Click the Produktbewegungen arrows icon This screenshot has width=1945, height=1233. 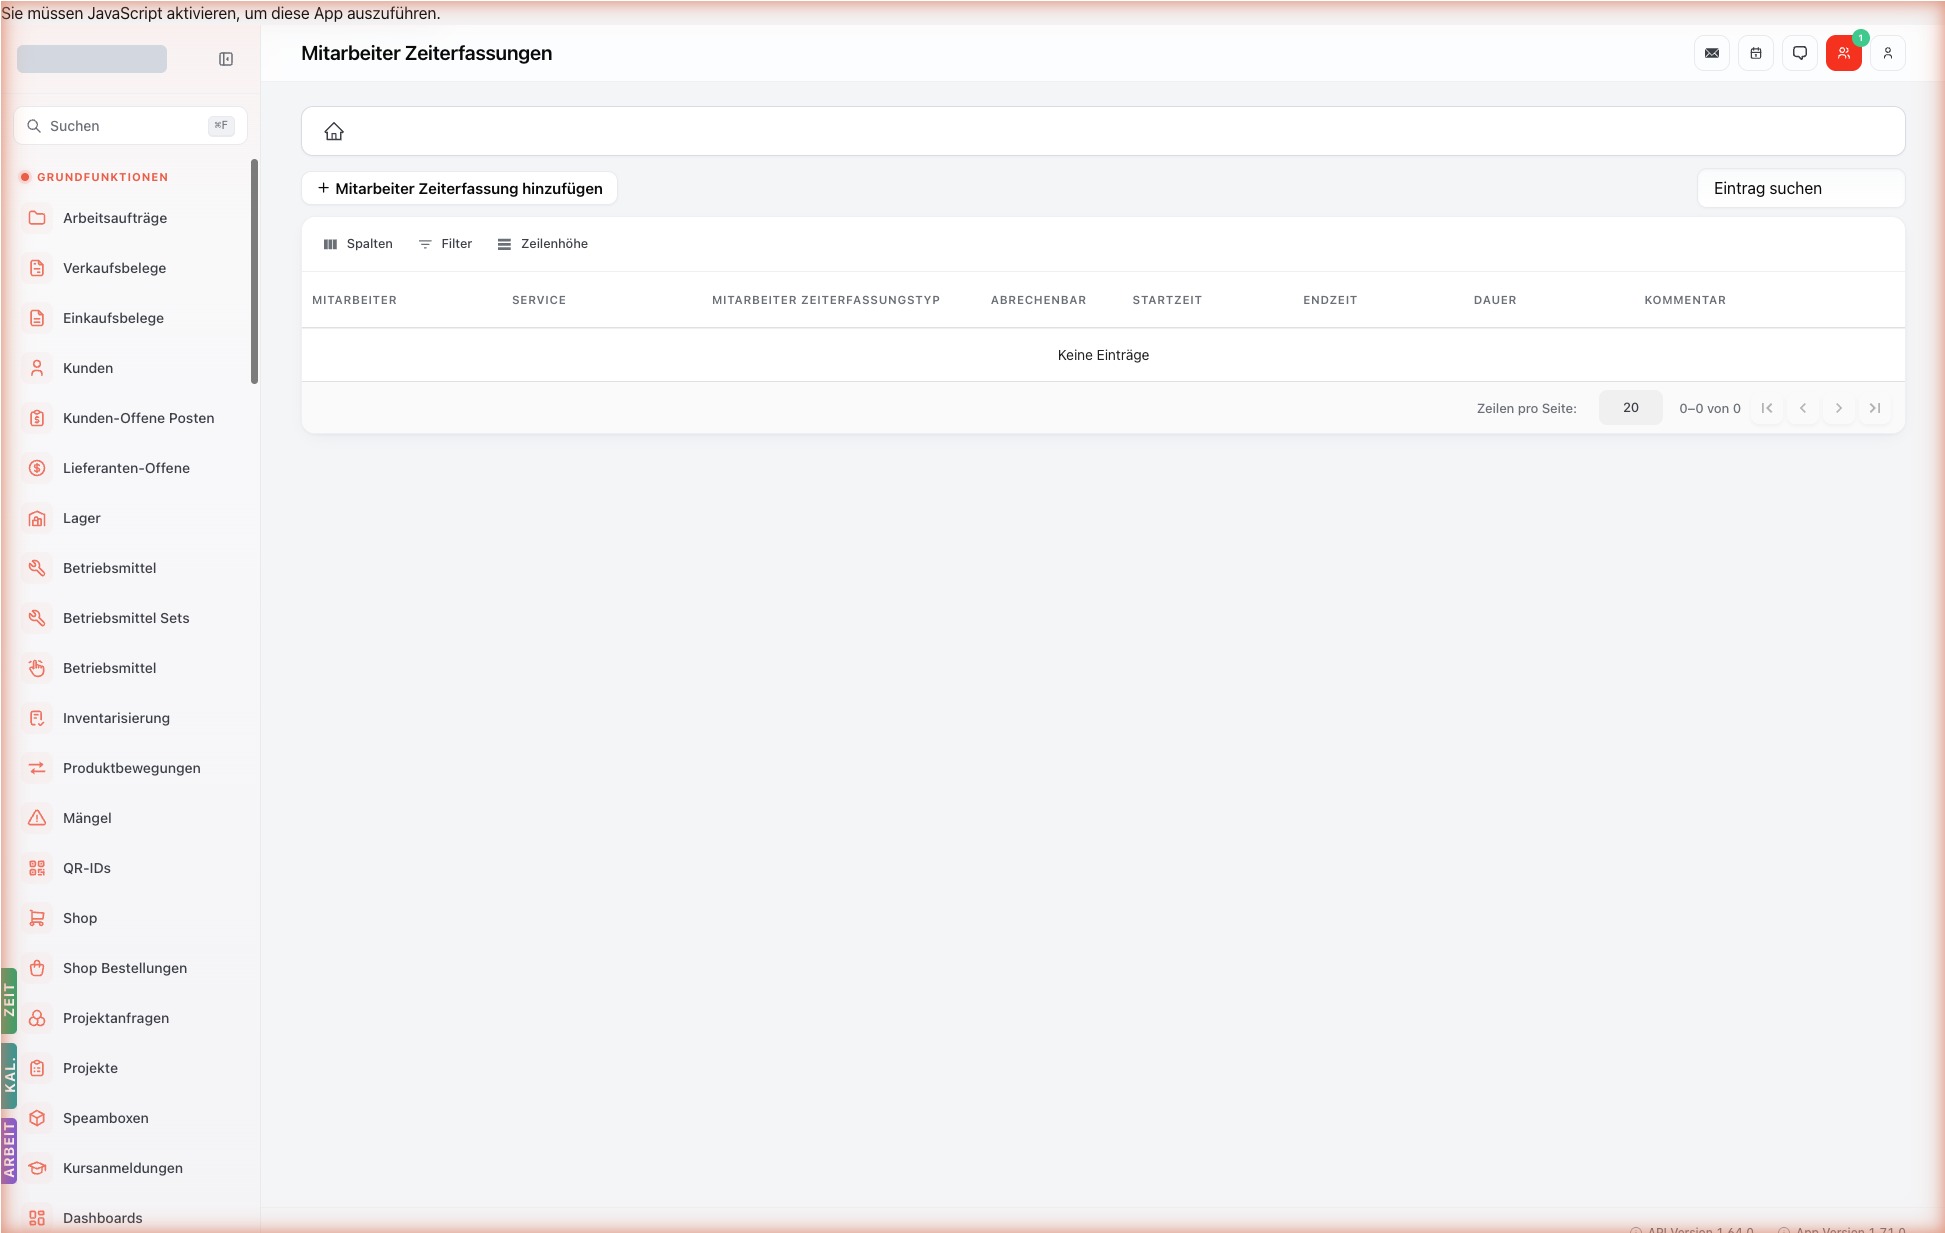pyautogui.click(x=37, y=768)
